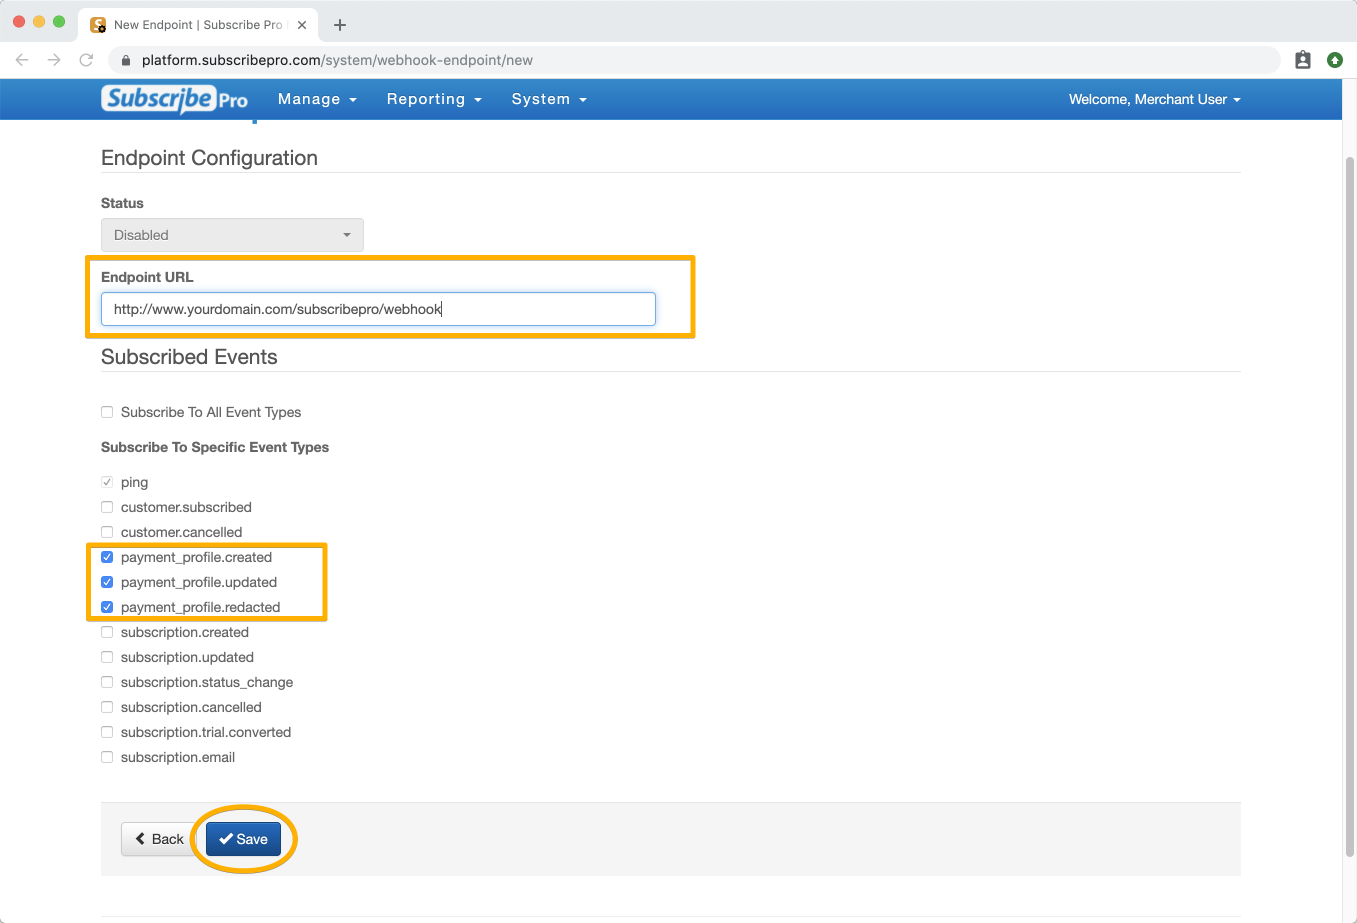Screen dimensions: 1357x923
Task: Enable subscription.created checkbox
Action: 107,632
